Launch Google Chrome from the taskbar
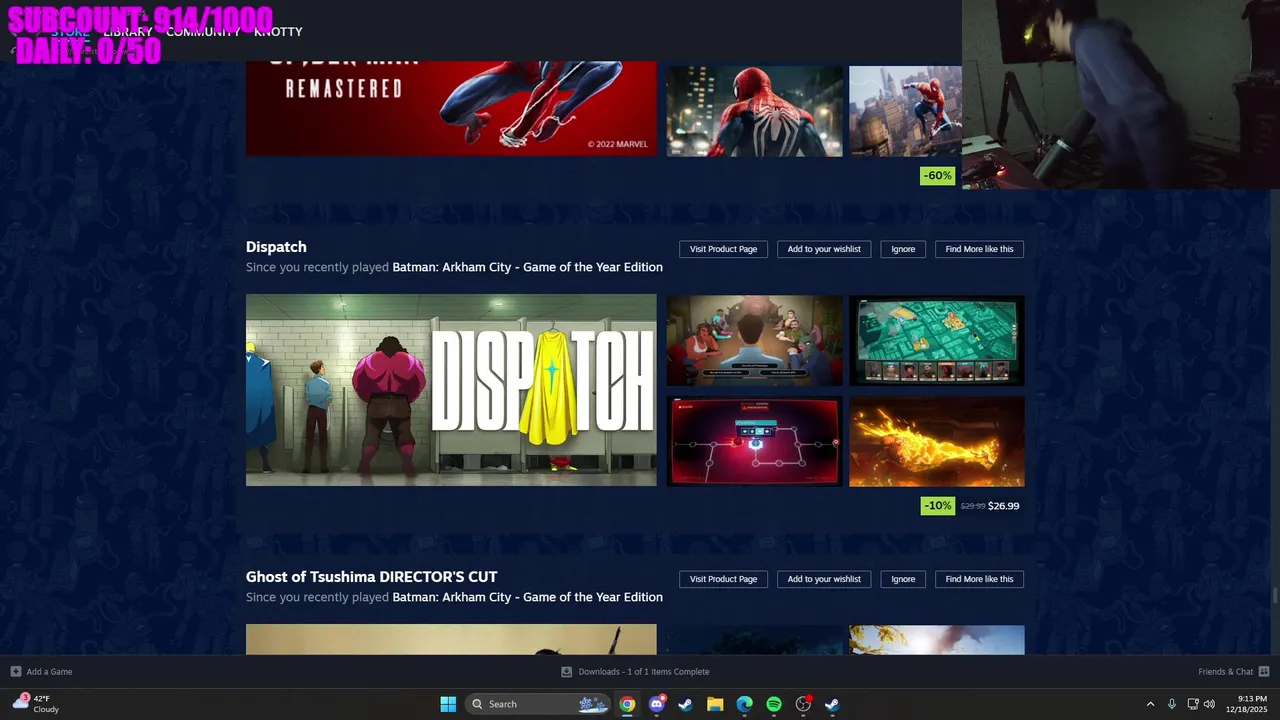The height and width of the screenshot is (720, 1280). pos(627,704)
